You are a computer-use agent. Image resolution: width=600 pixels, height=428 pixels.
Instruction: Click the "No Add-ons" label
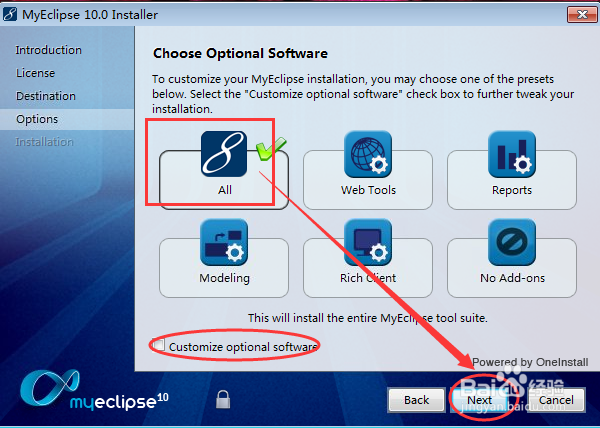coord(512,278)
